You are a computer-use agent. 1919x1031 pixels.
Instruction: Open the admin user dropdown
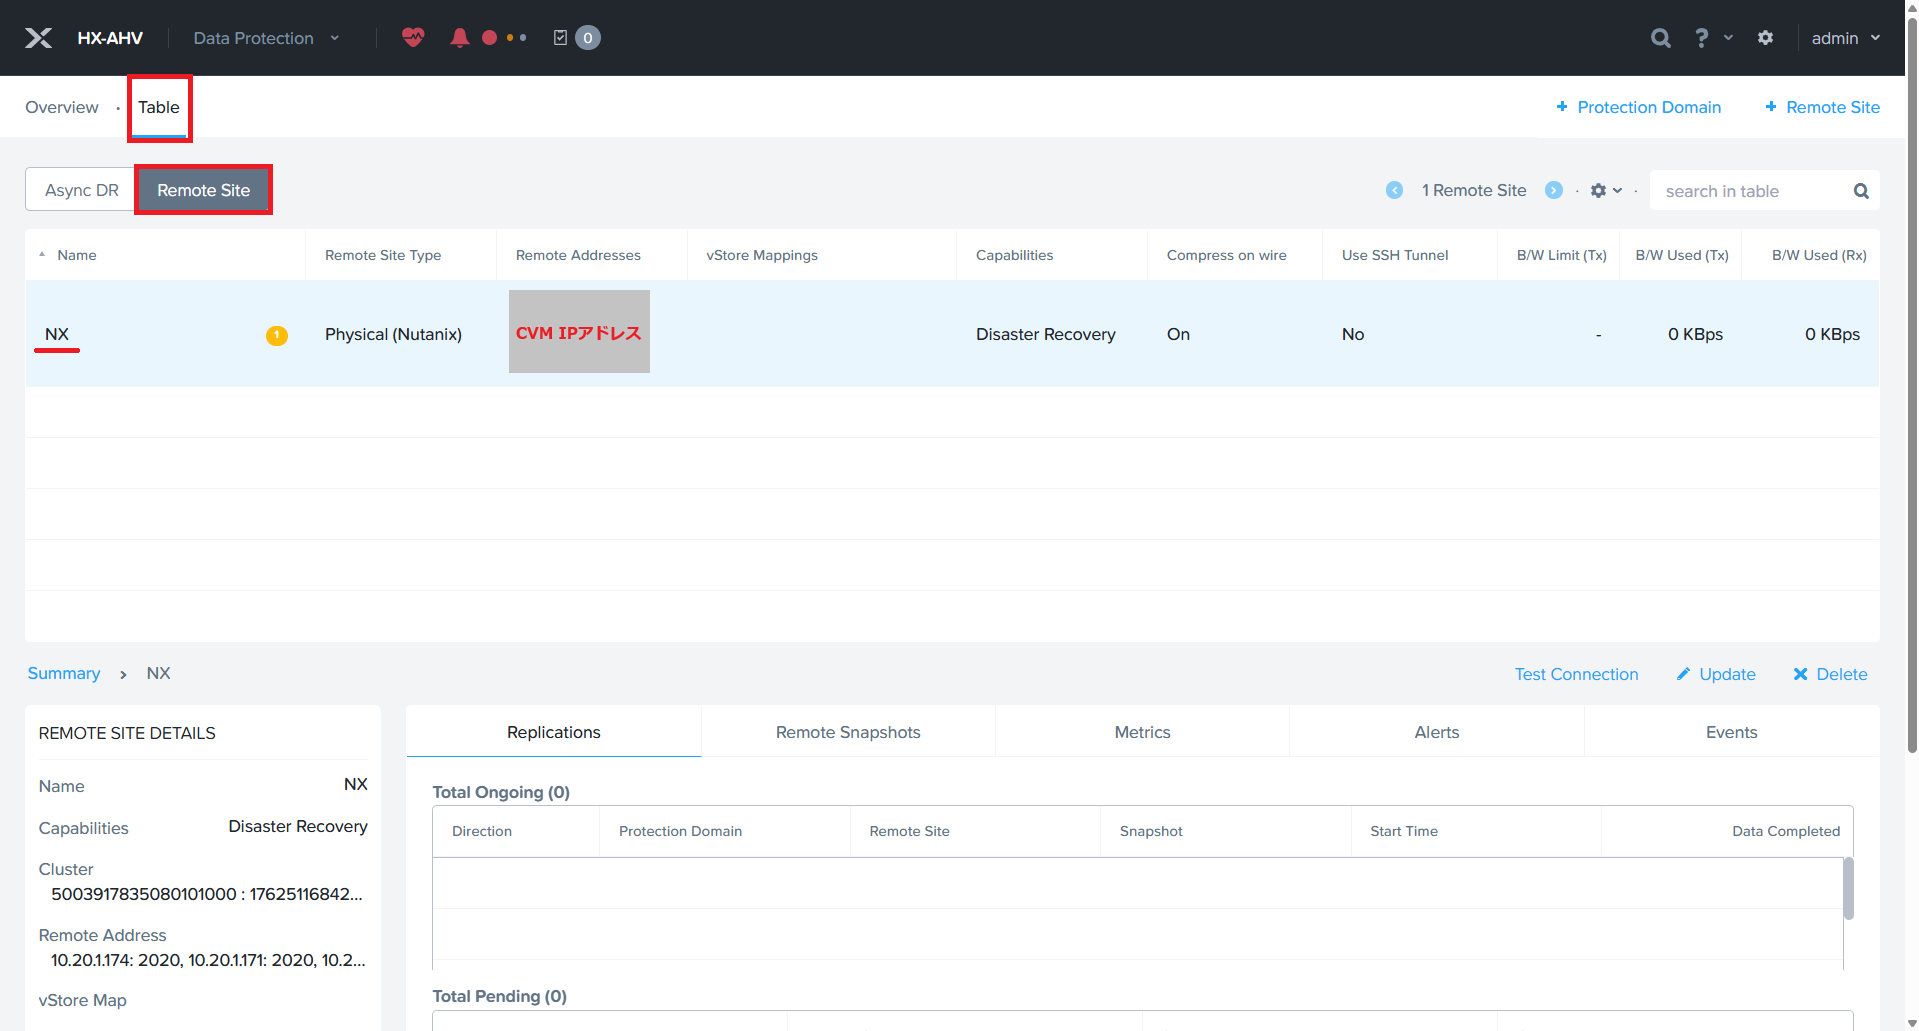click(x=1845, y=38)
